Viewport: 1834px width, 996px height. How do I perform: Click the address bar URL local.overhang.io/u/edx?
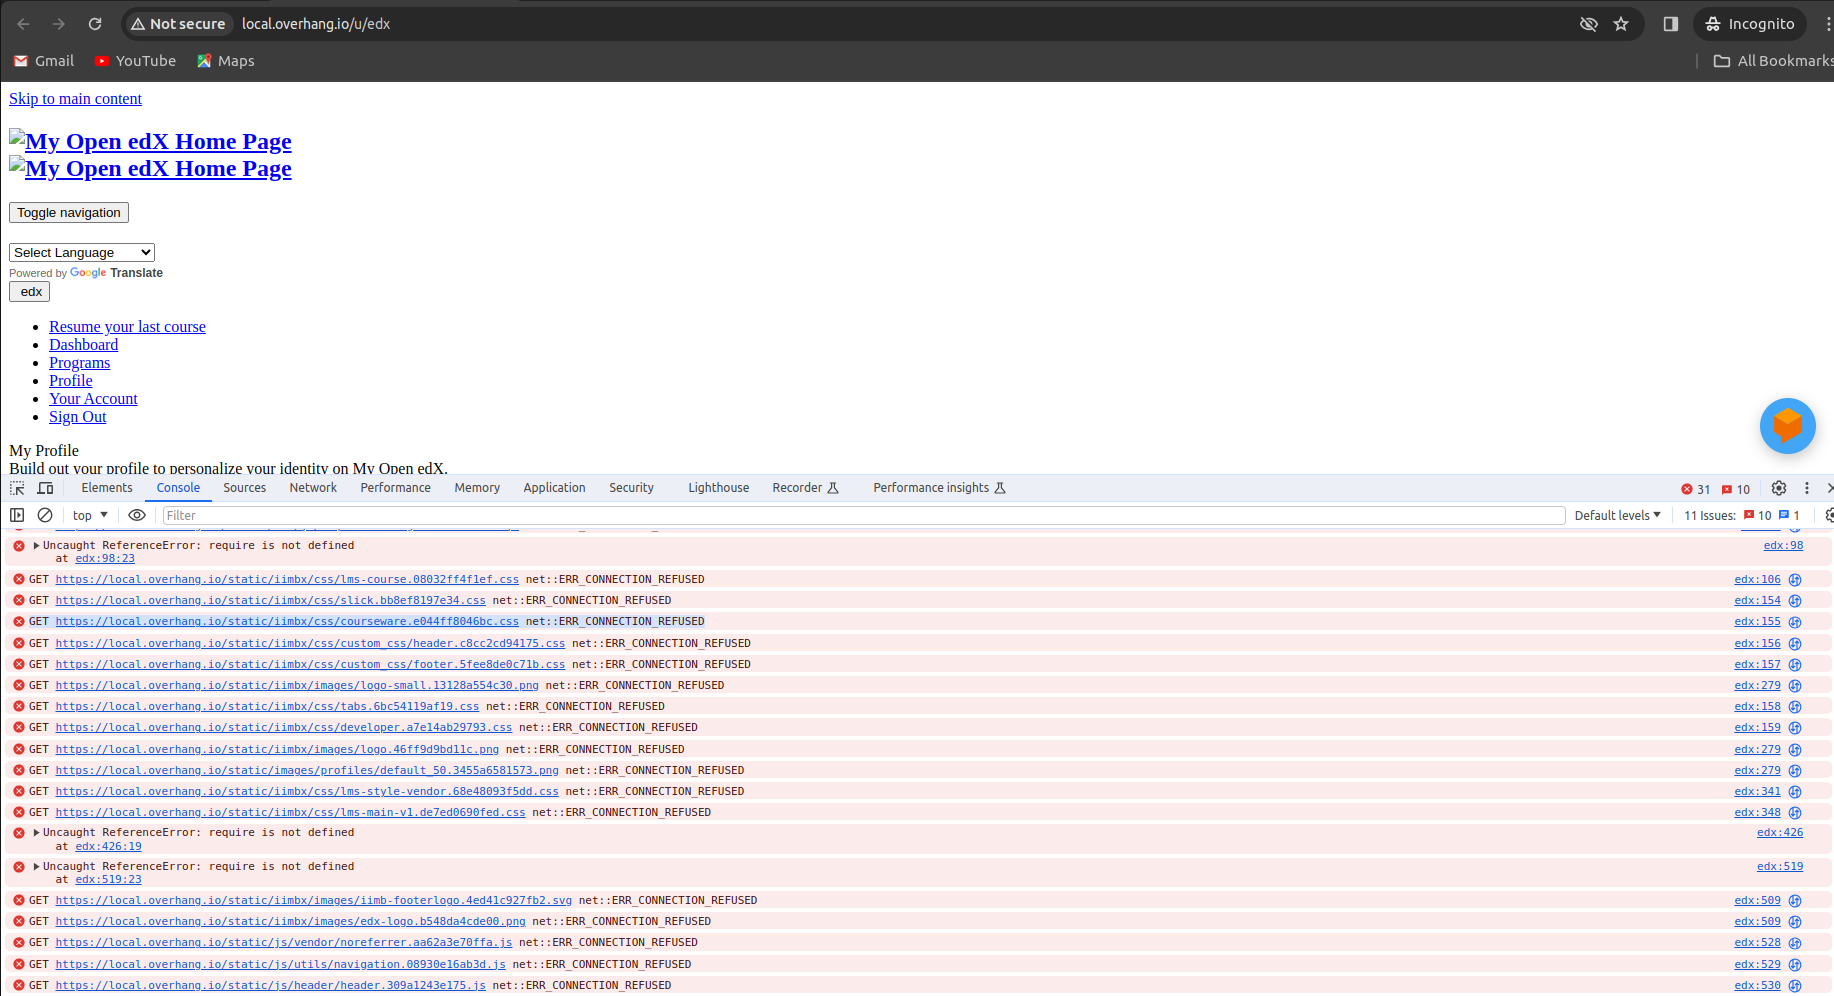pos(316,24)
